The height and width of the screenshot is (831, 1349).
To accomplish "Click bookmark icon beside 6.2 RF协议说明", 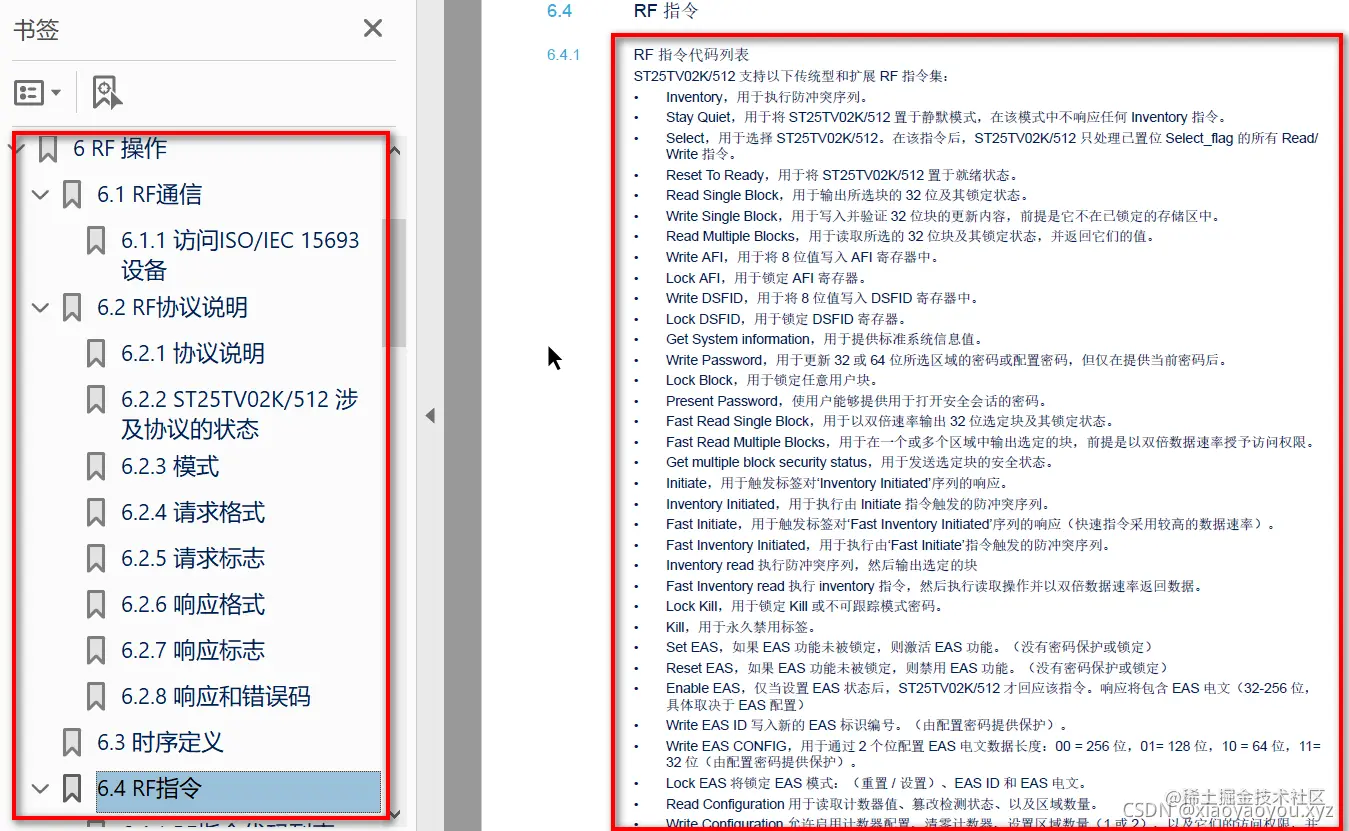I will click(72, 307).
